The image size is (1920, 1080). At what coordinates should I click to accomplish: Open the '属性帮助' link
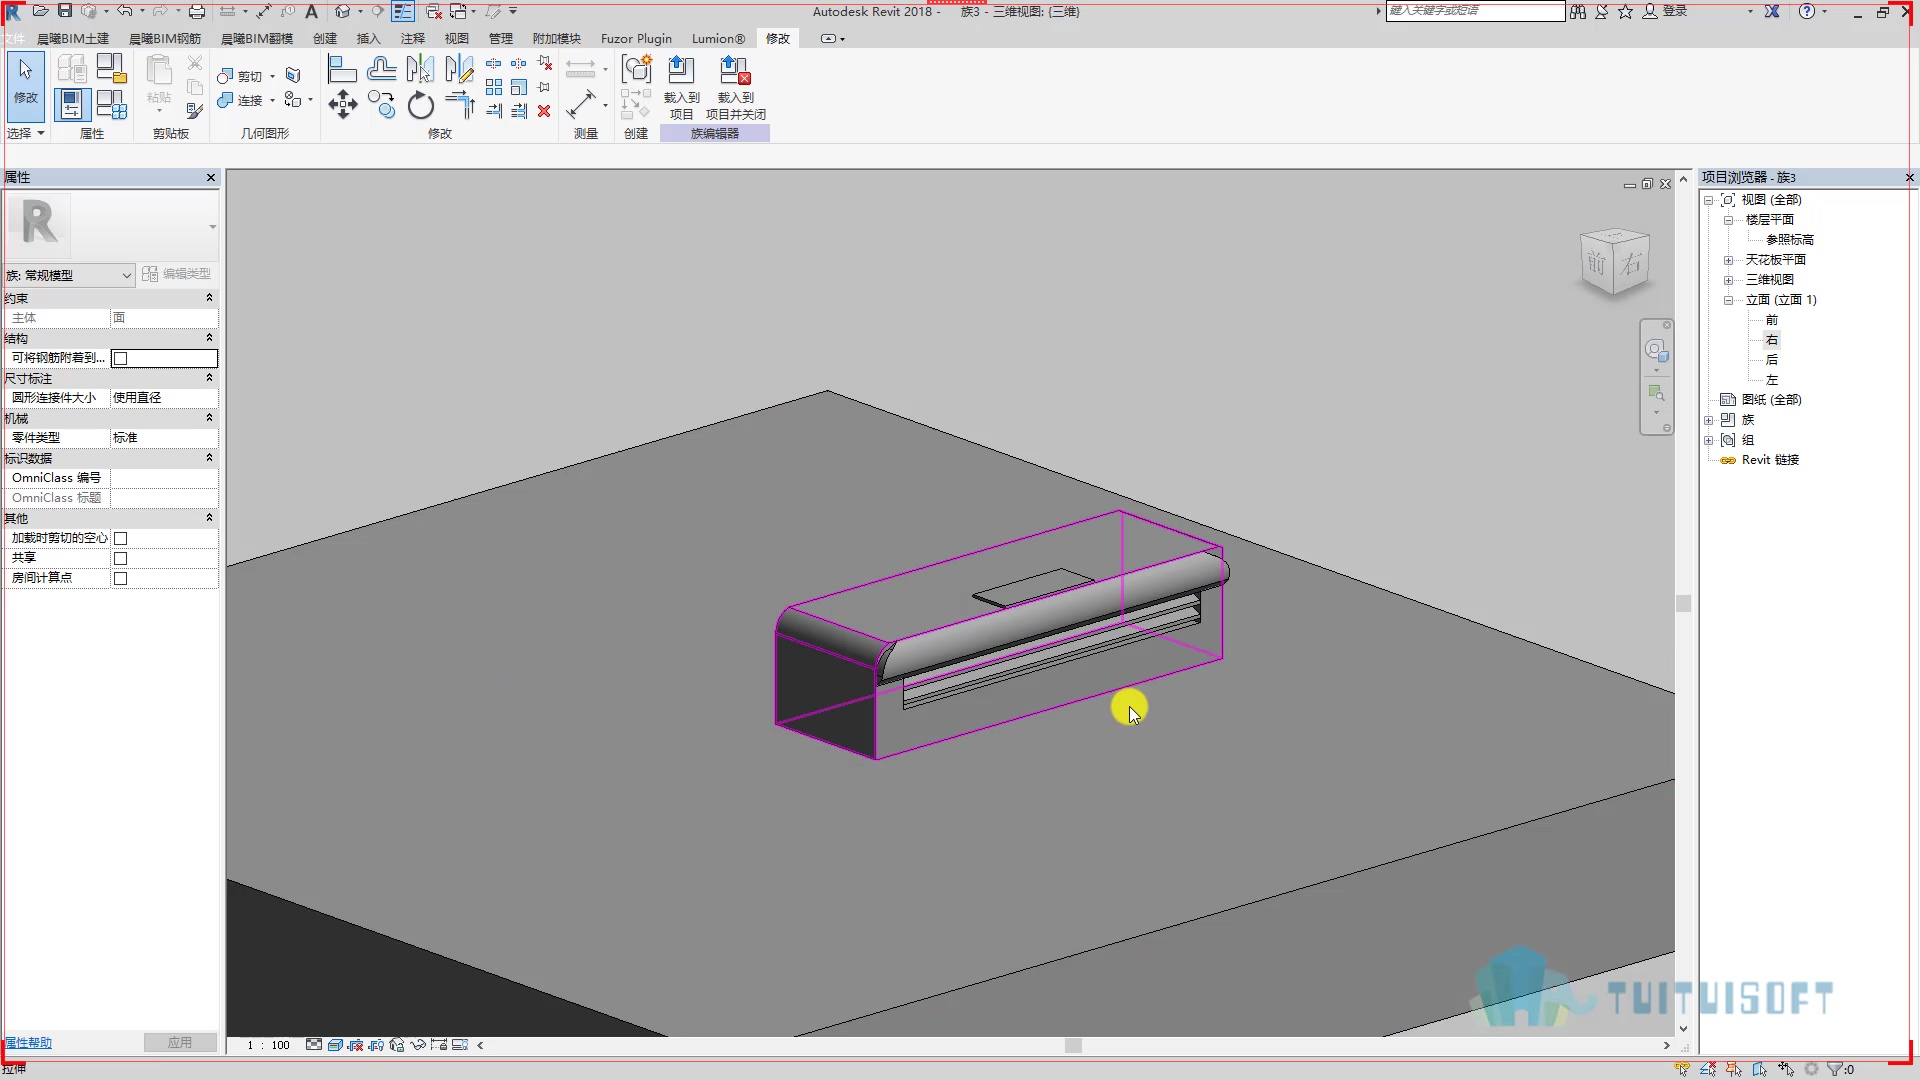pyautogui.click(x=28, y=1043)
